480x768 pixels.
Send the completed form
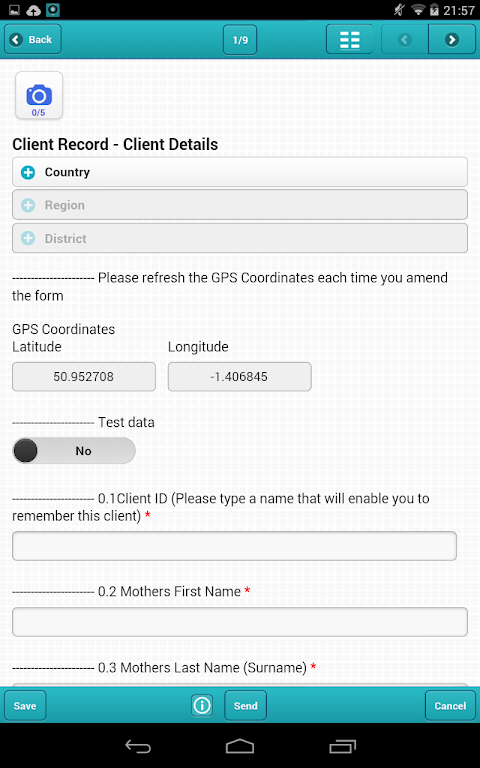pyautogui.click(x=245, y=705)
